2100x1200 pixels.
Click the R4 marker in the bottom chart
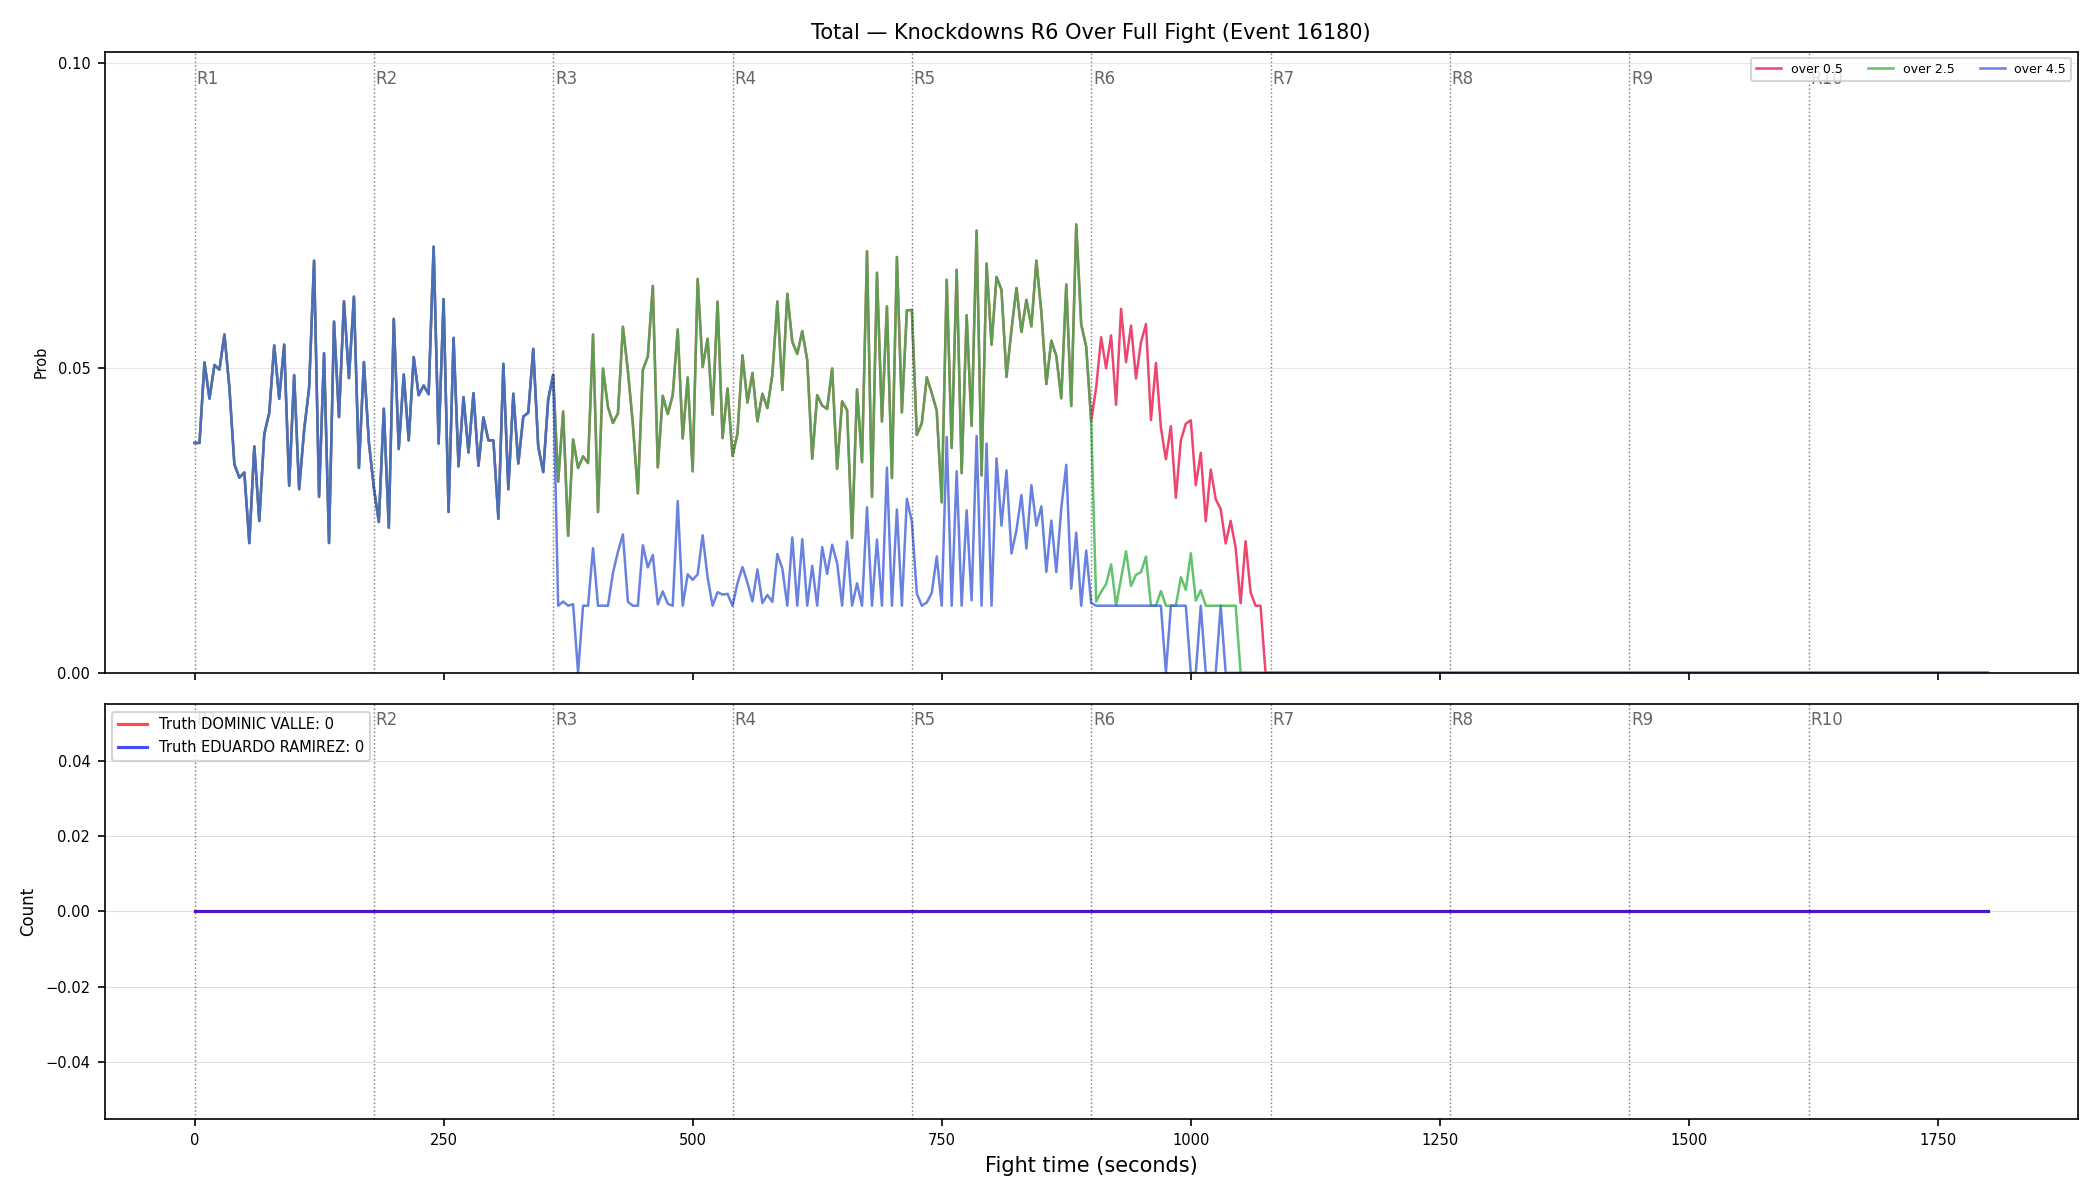(x=745, y=719)
